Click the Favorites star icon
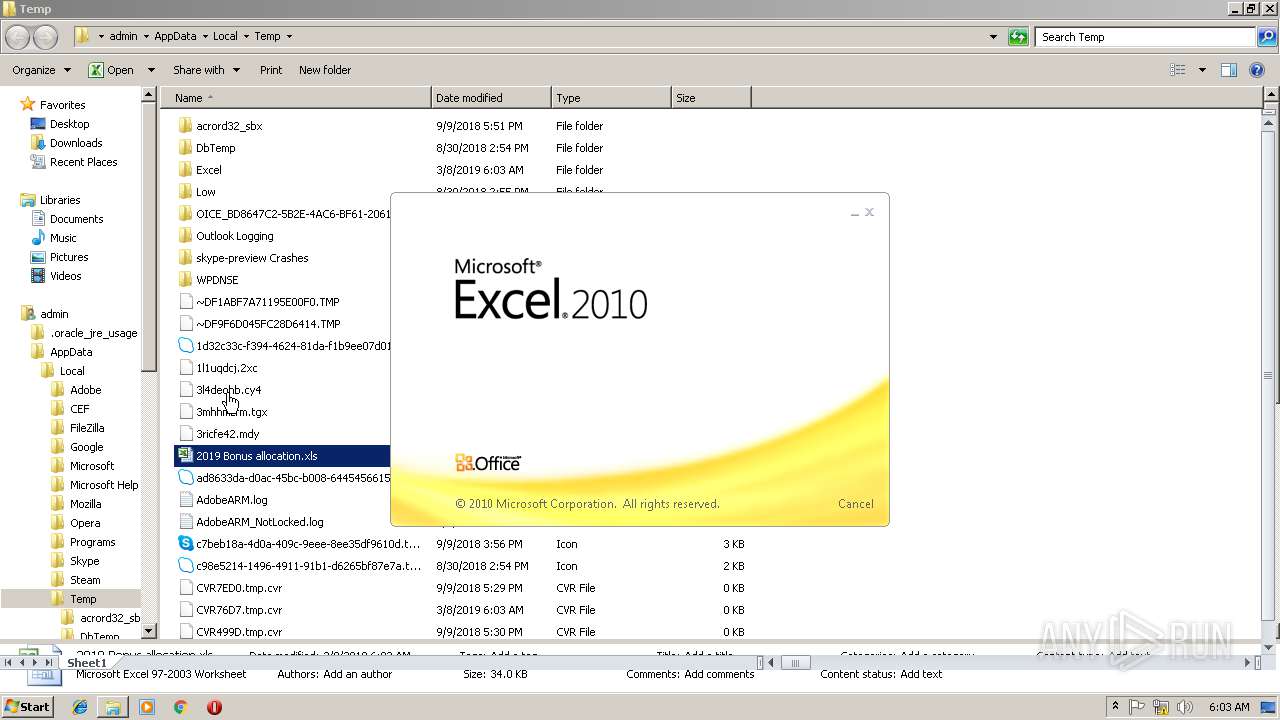 click(28, 104)
